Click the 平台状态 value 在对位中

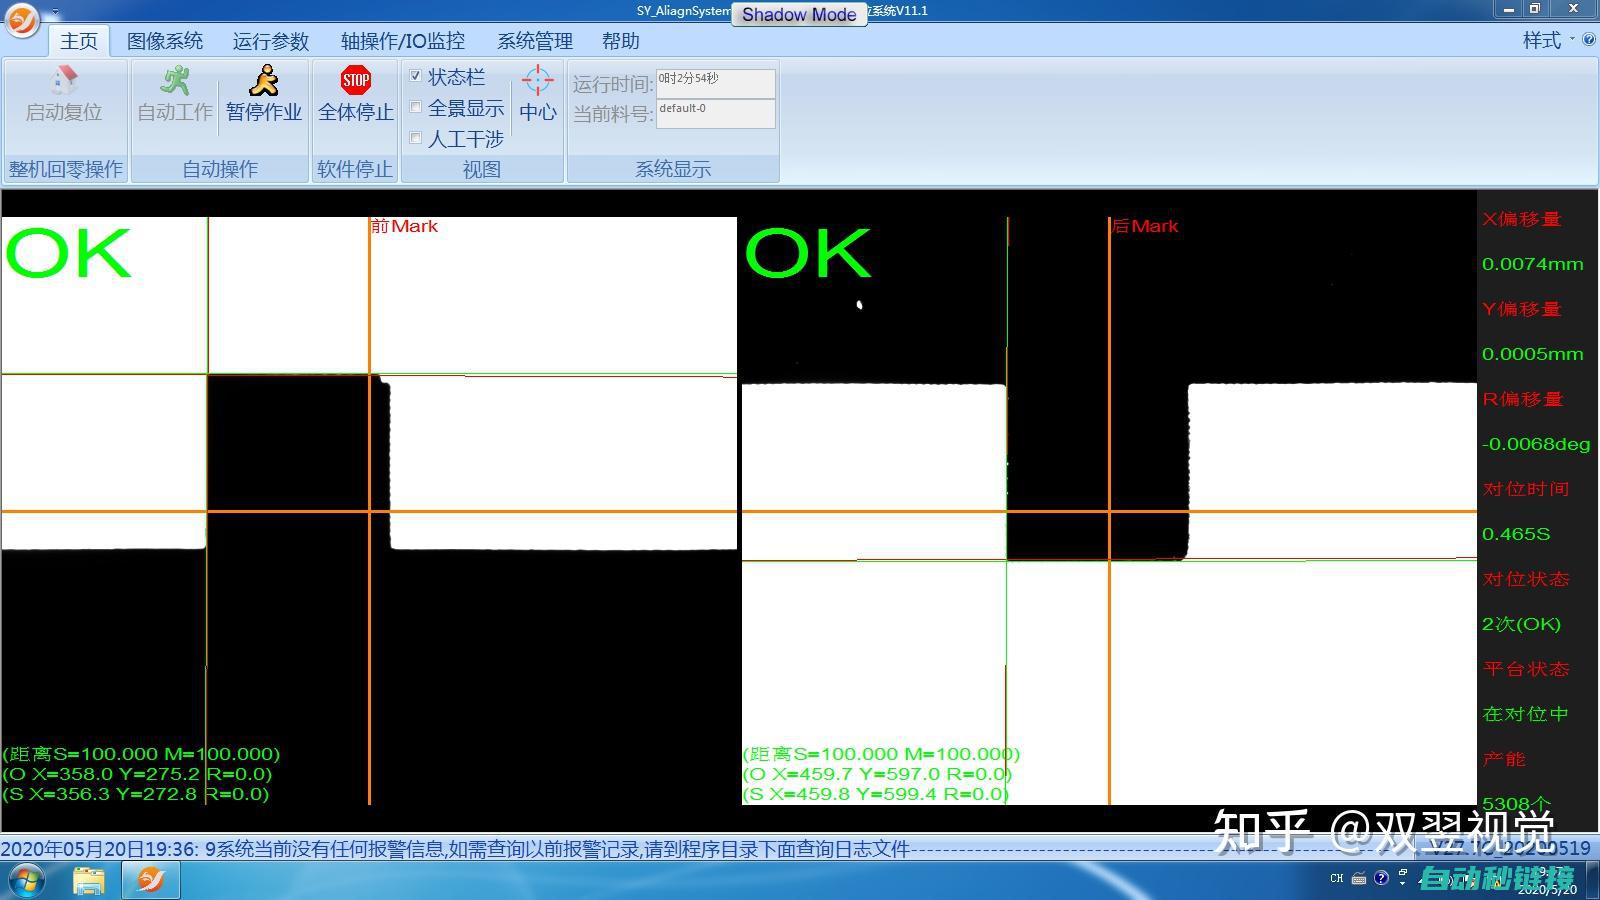click(1525, 714)
